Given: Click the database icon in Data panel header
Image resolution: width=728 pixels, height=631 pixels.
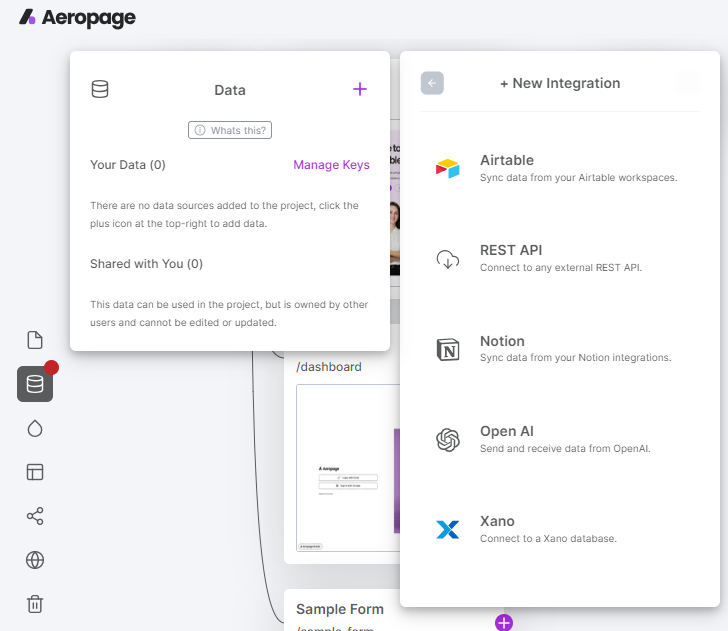Looking at the screenshot, I should point(100,89).
